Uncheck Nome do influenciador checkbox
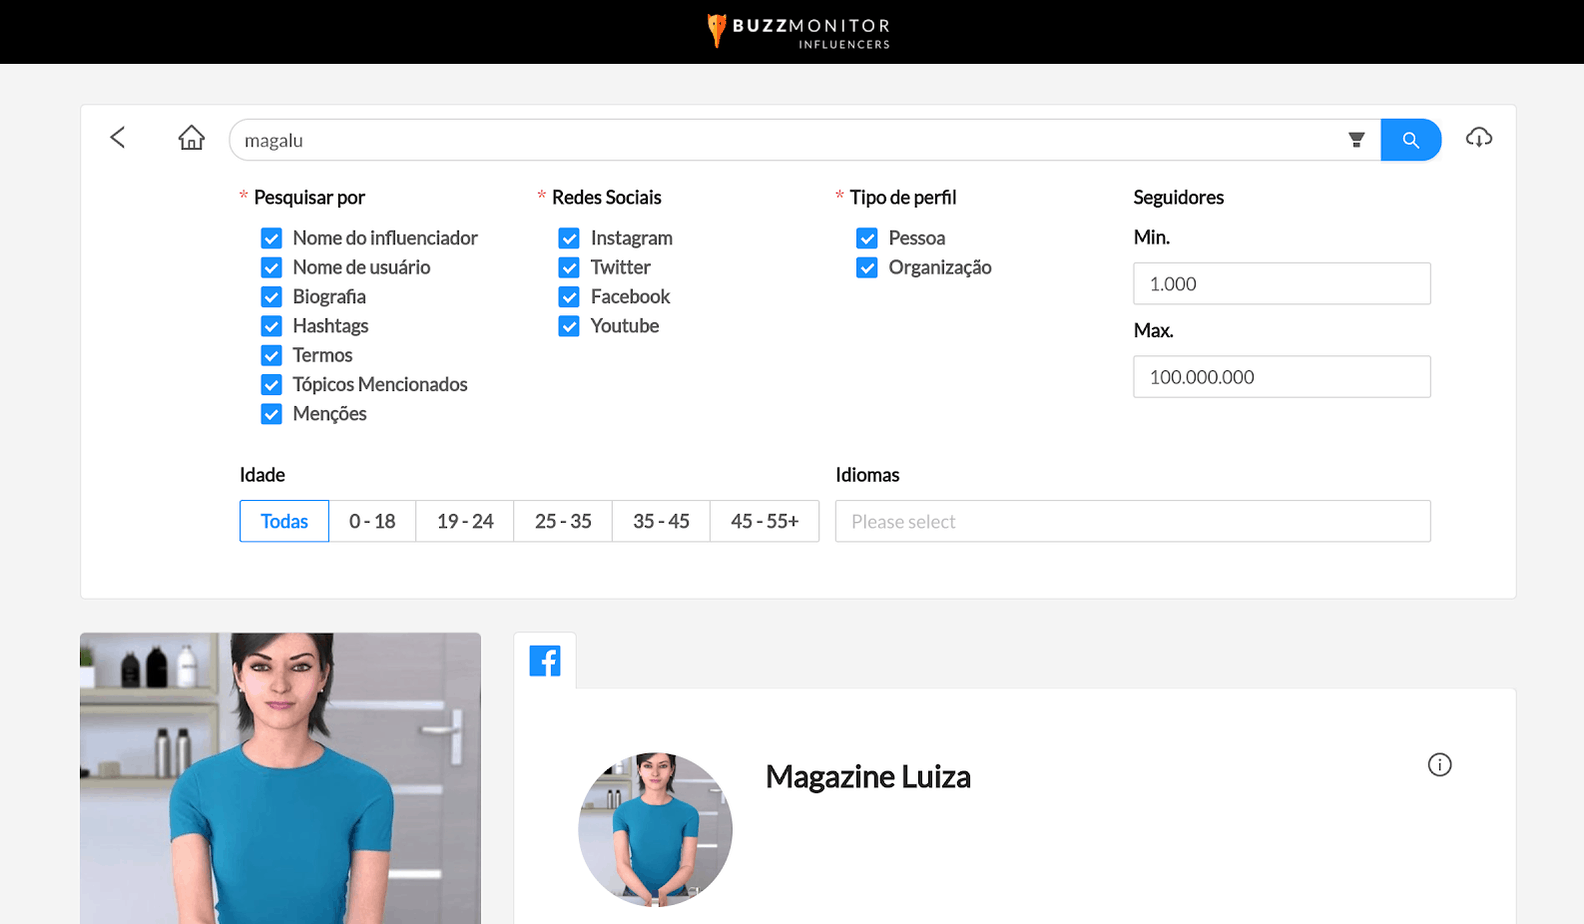Viewport: 1584px width, 924px height. [271, 238]
